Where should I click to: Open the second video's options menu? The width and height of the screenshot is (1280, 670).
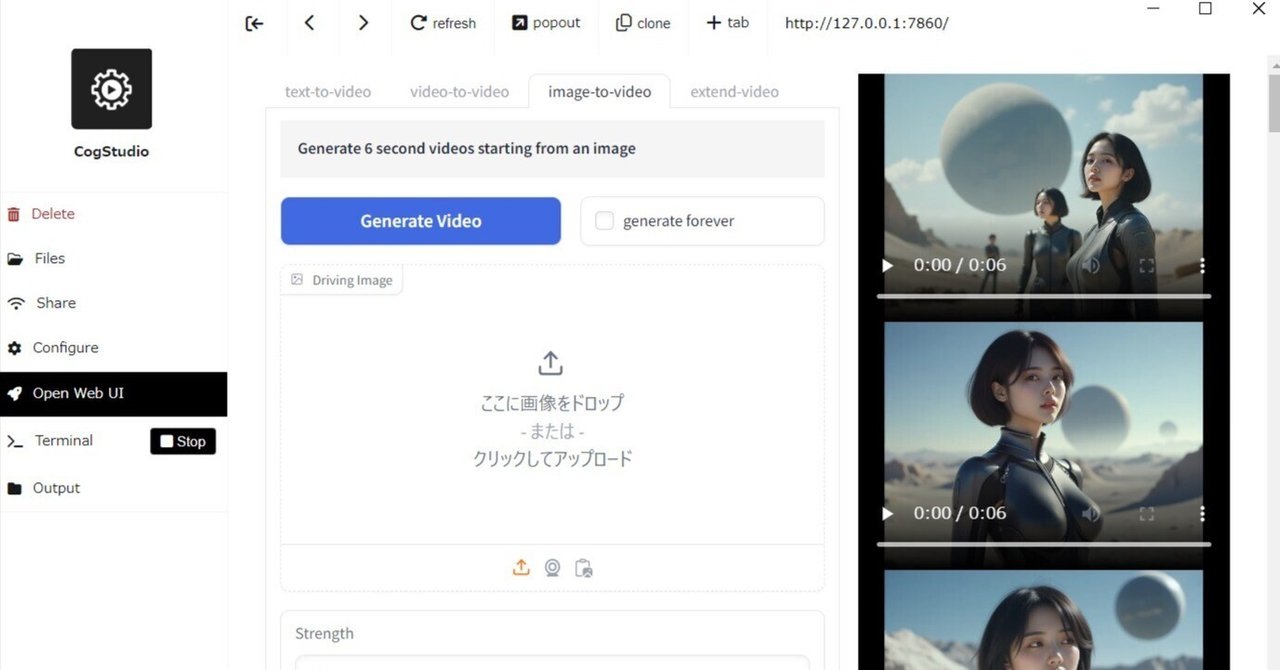click(x=1202, y=513)
